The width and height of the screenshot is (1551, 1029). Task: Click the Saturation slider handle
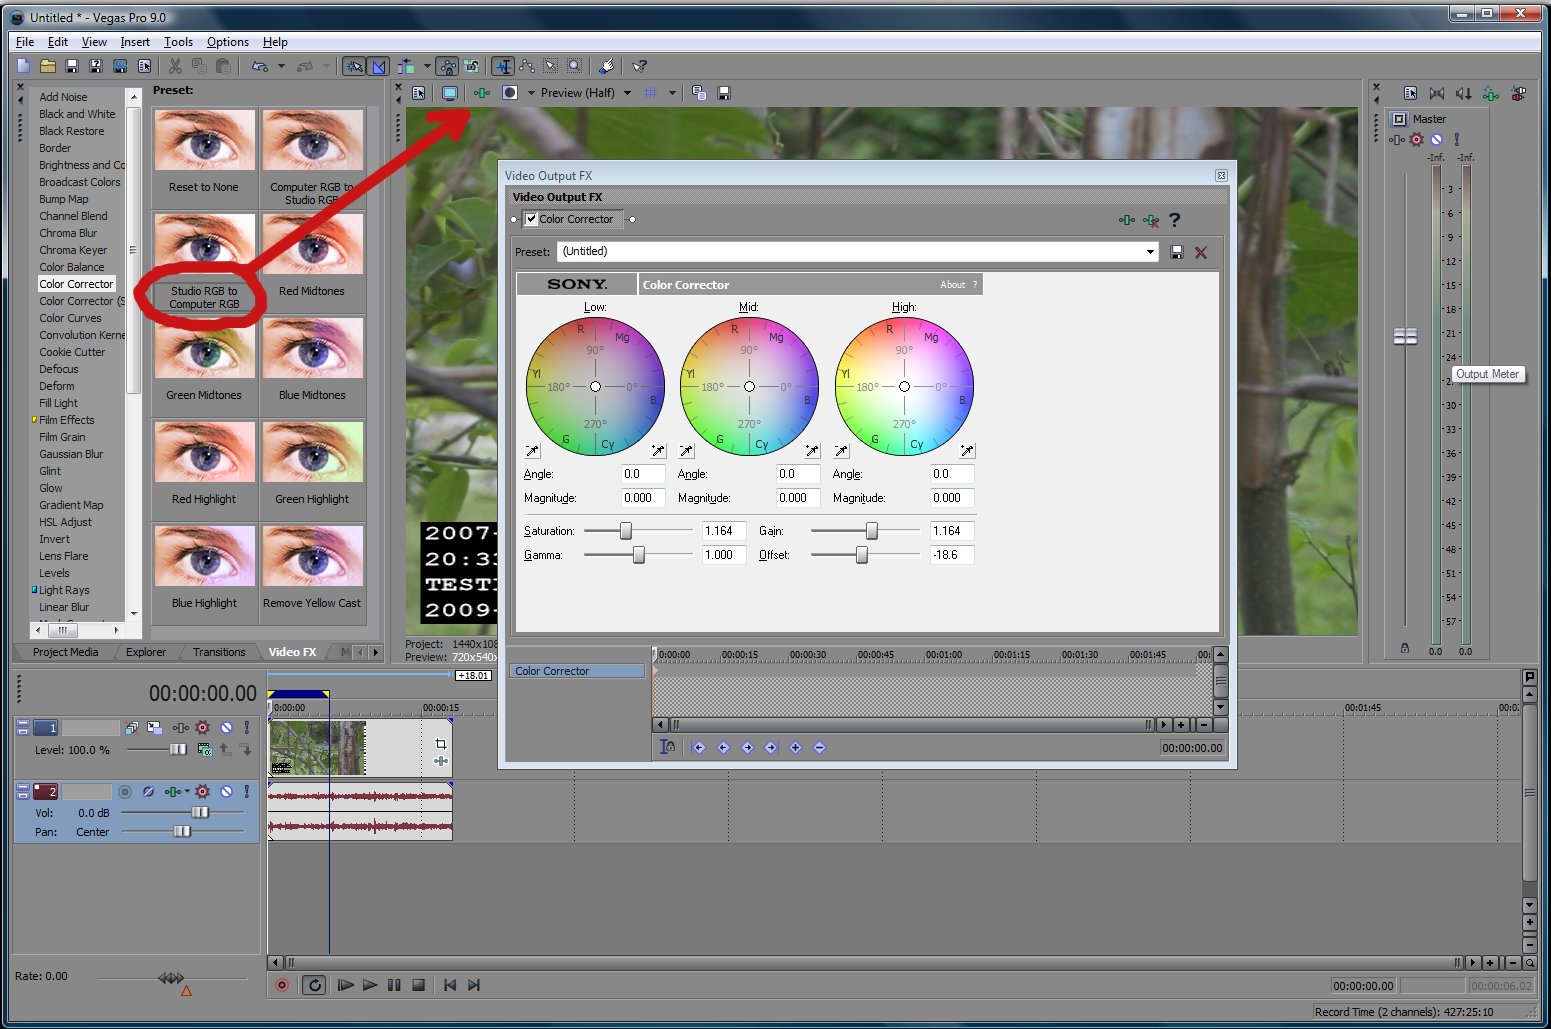[626, 531]
